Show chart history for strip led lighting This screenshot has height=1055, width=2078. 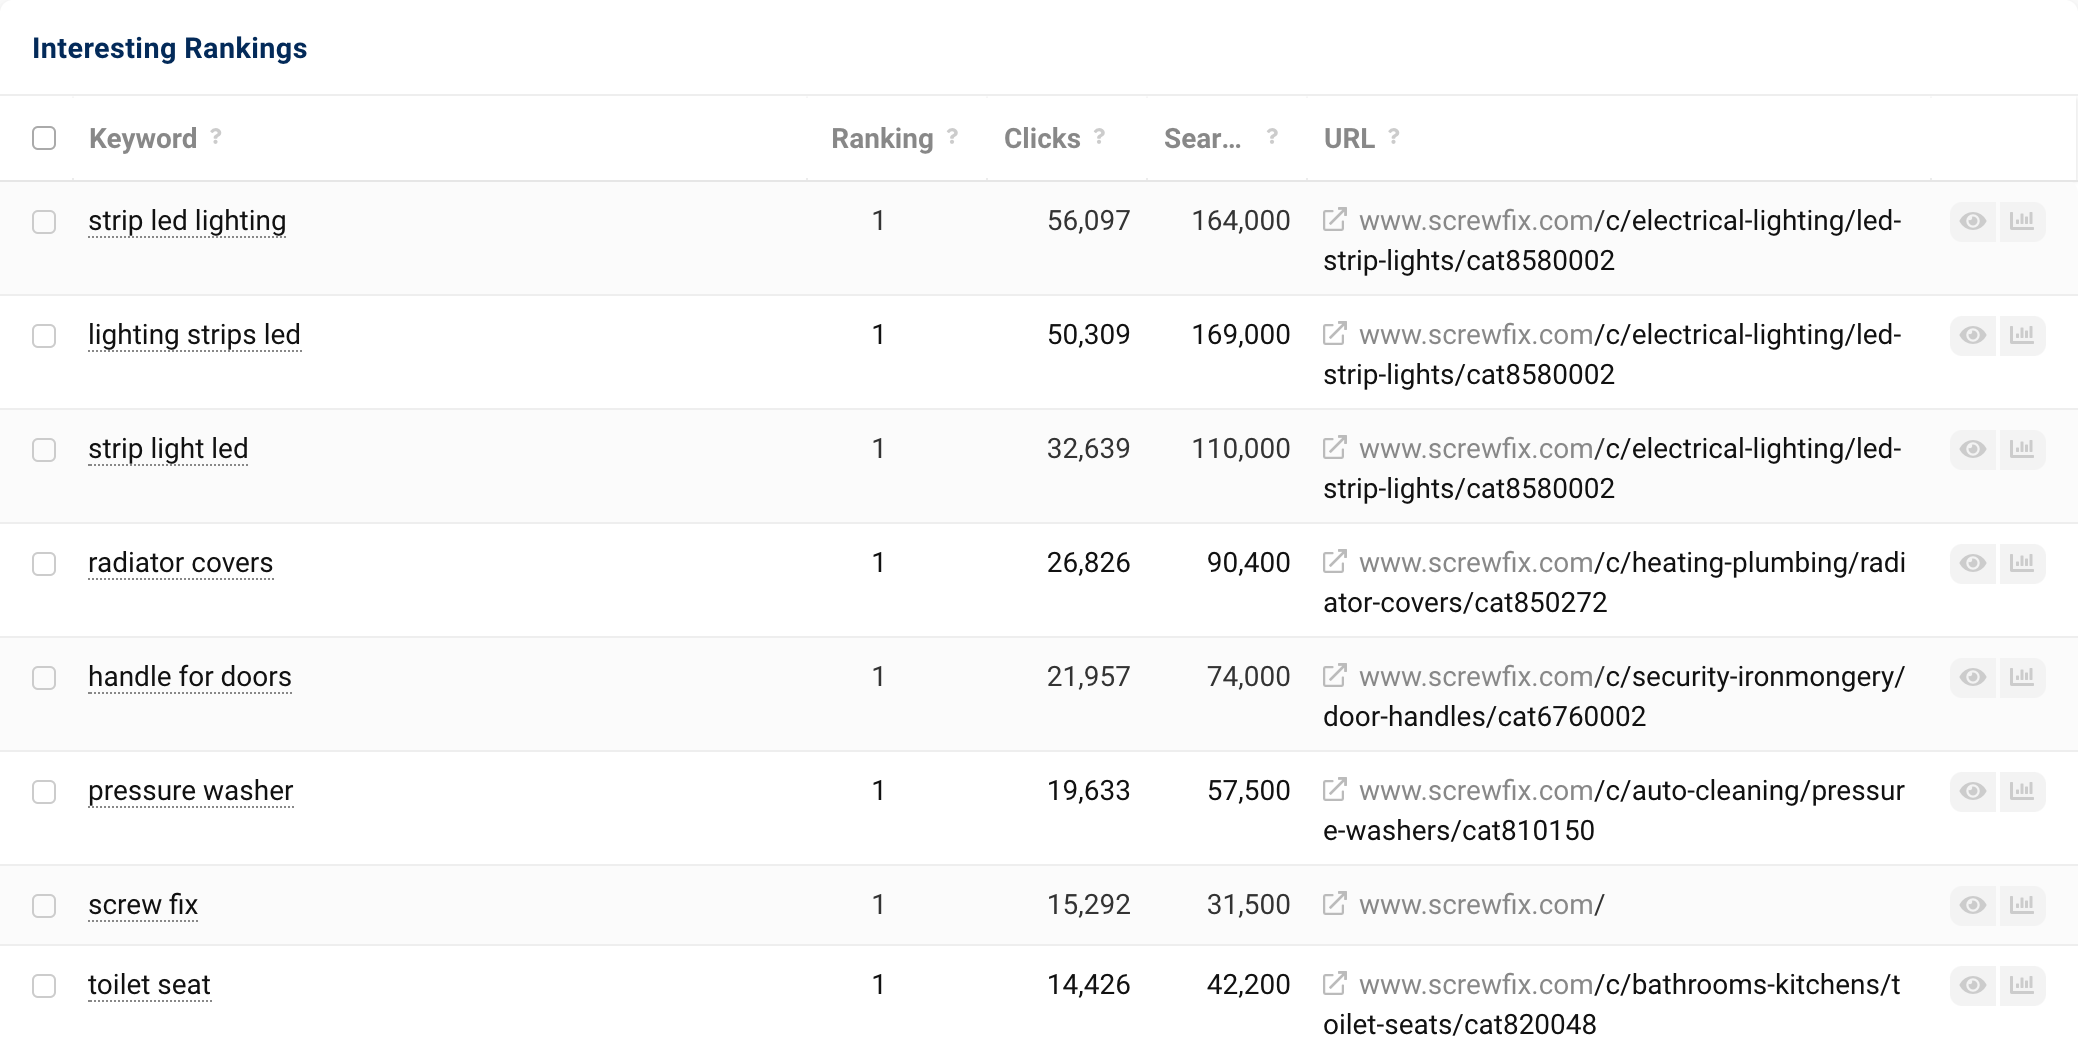pyautogui.click(x=2022, y=221)
